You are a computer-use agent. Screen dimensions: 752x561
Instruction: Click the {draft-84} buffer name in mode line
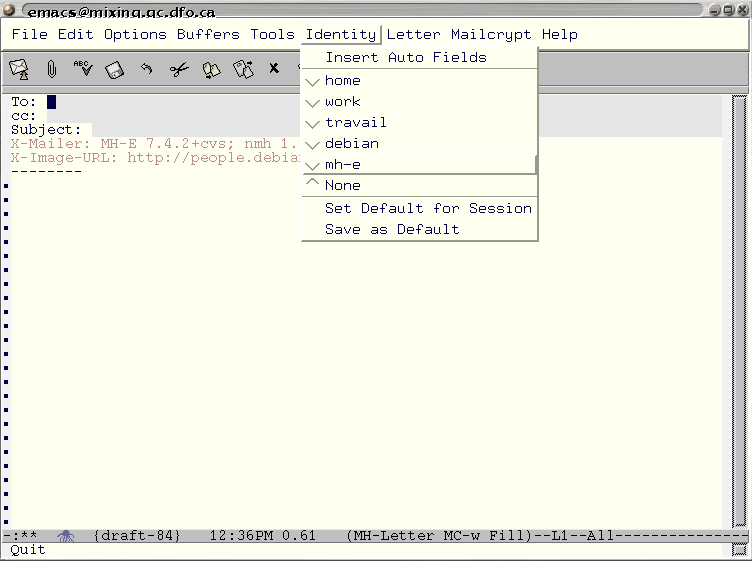(137, 536)
